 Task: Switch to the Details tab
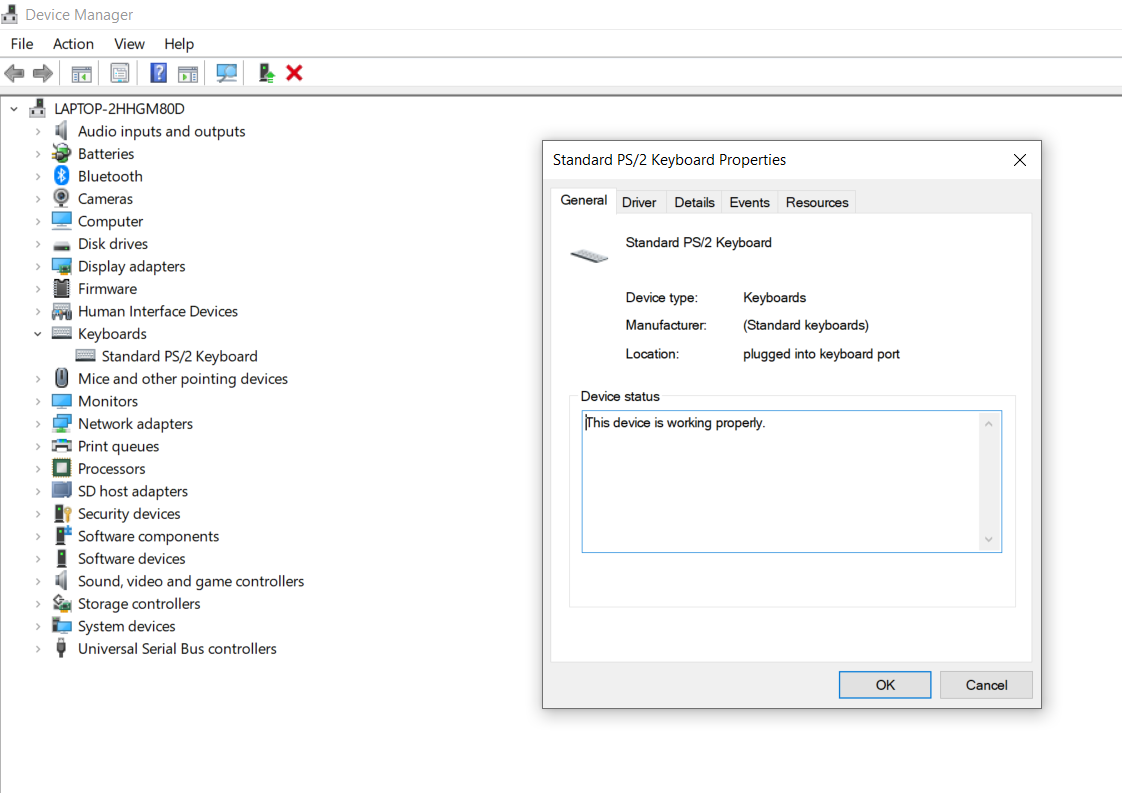[x=694, y=203]
